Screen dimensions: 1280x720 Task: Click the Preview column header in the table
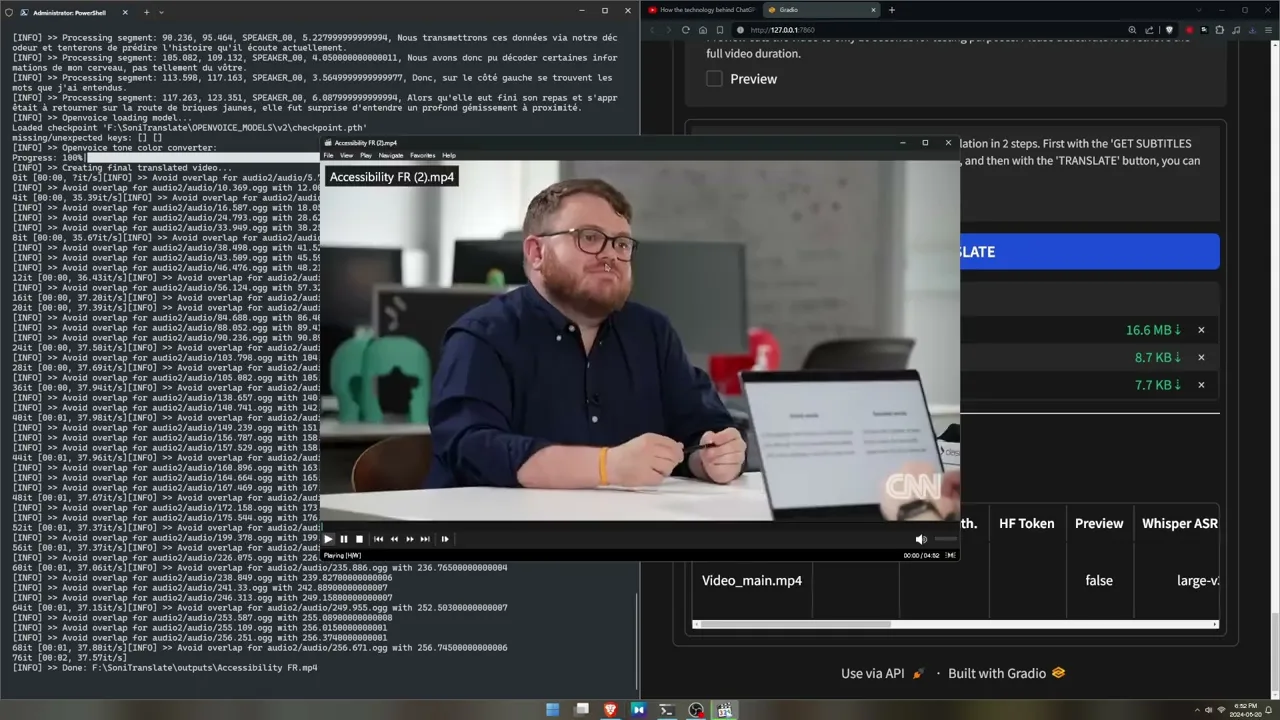tap(1099, 523)
